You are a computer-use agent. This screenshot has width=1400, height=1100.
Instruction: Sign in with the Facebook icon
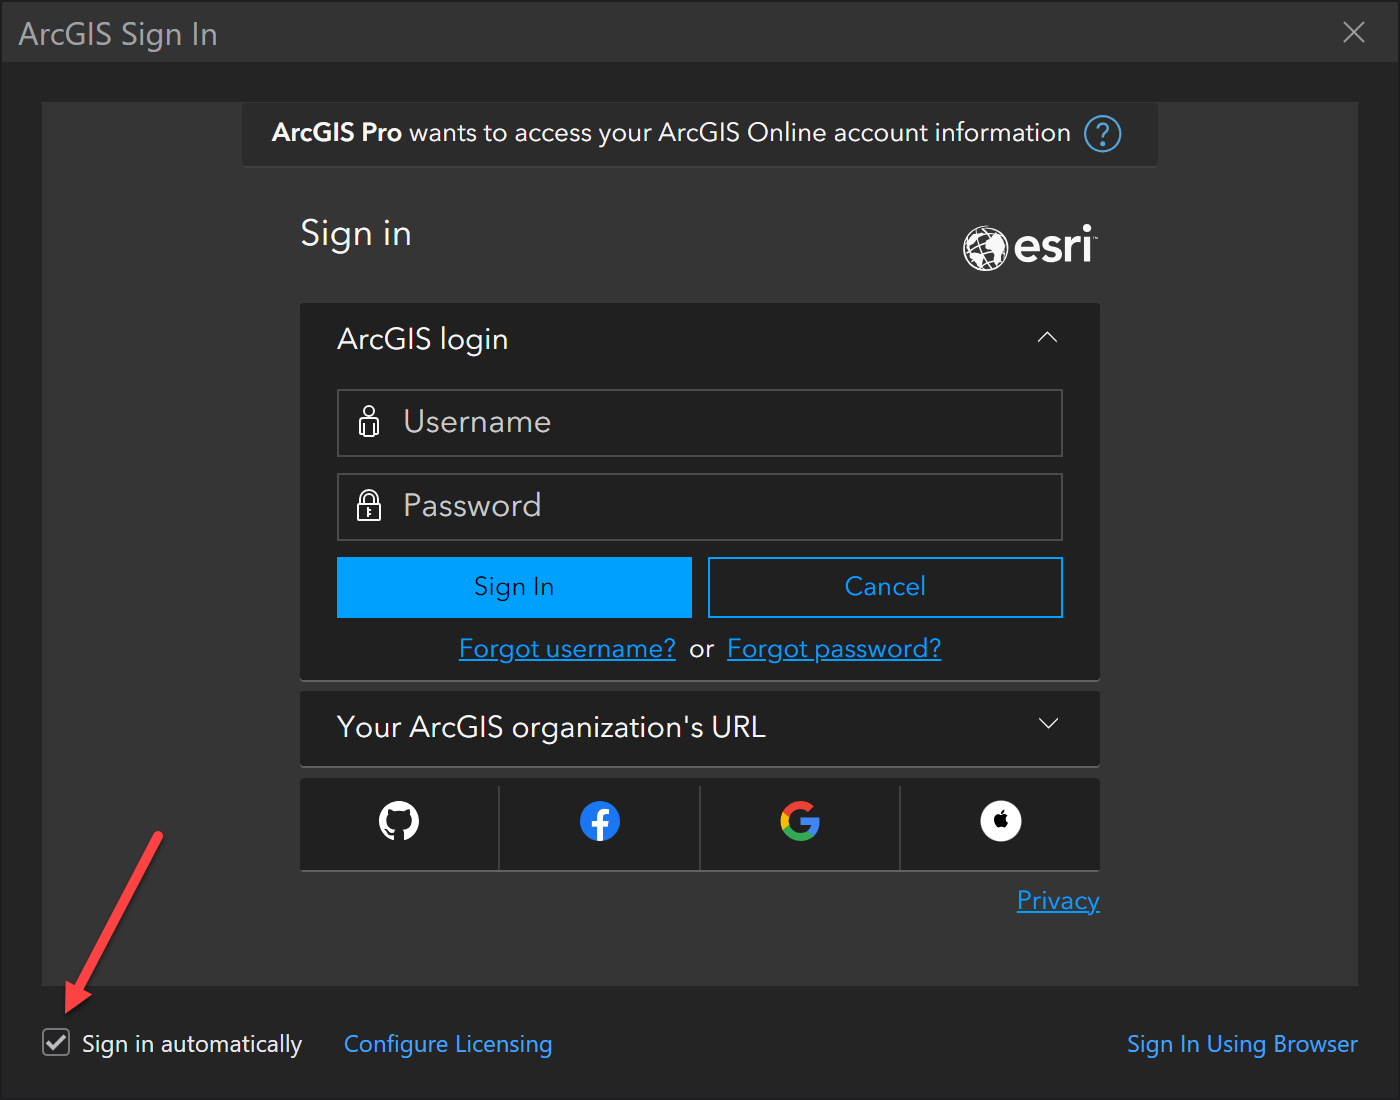coord(600,822)
